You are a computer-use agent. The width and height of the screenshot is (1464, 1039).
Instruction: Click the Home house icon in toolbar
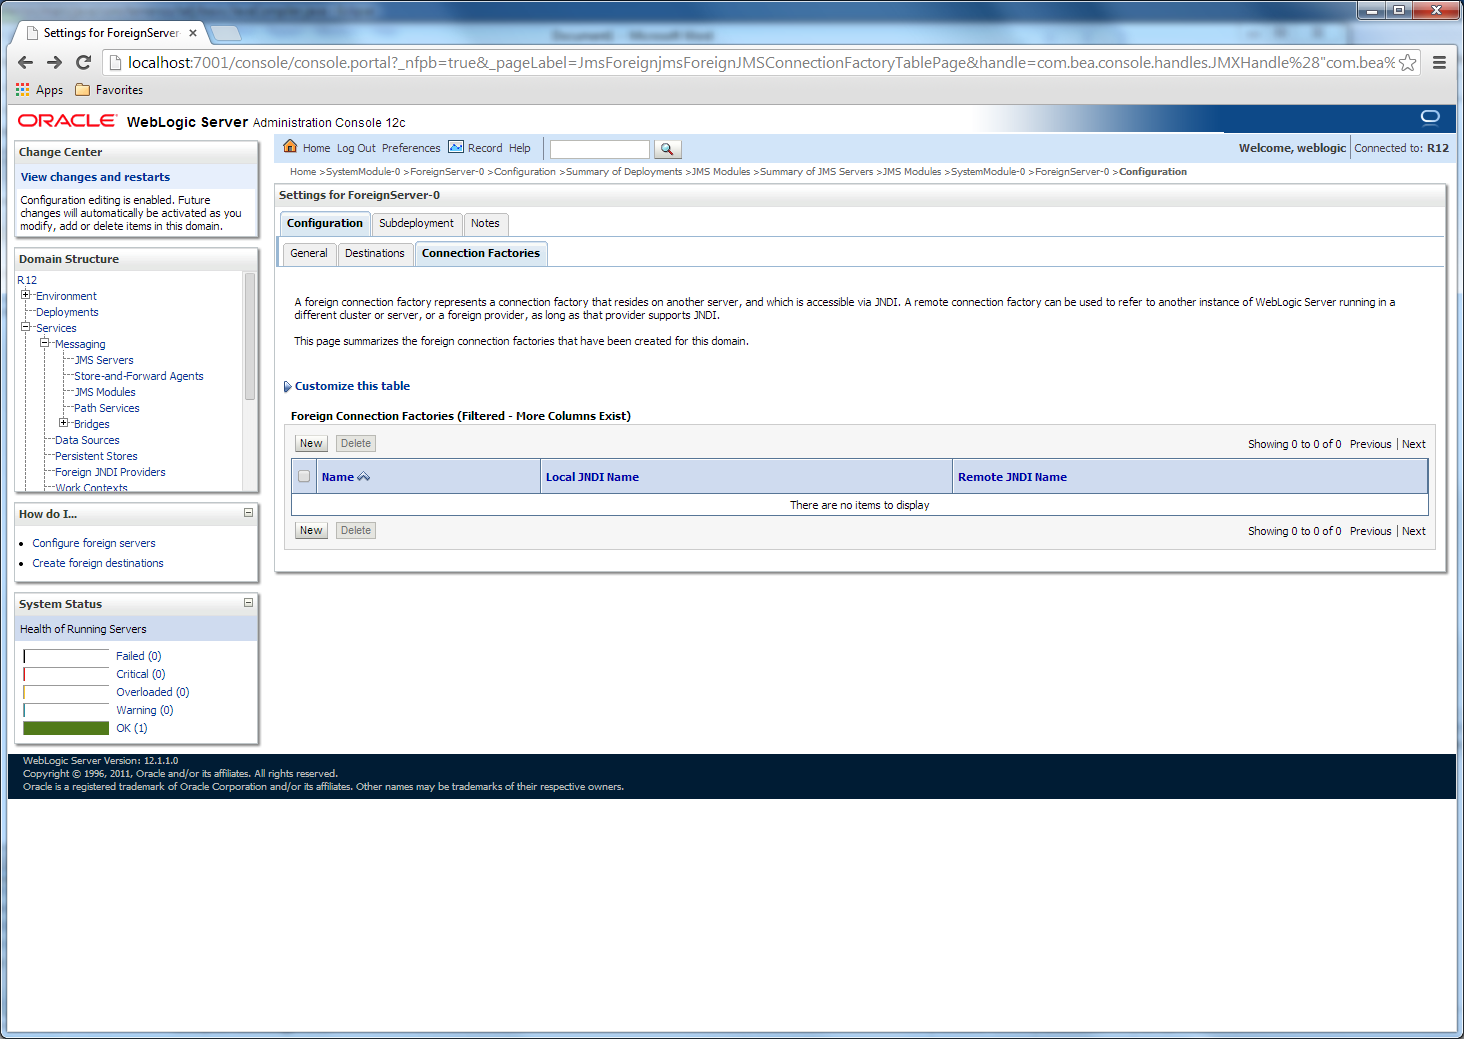pyautogui.click(x=290, y=147)
